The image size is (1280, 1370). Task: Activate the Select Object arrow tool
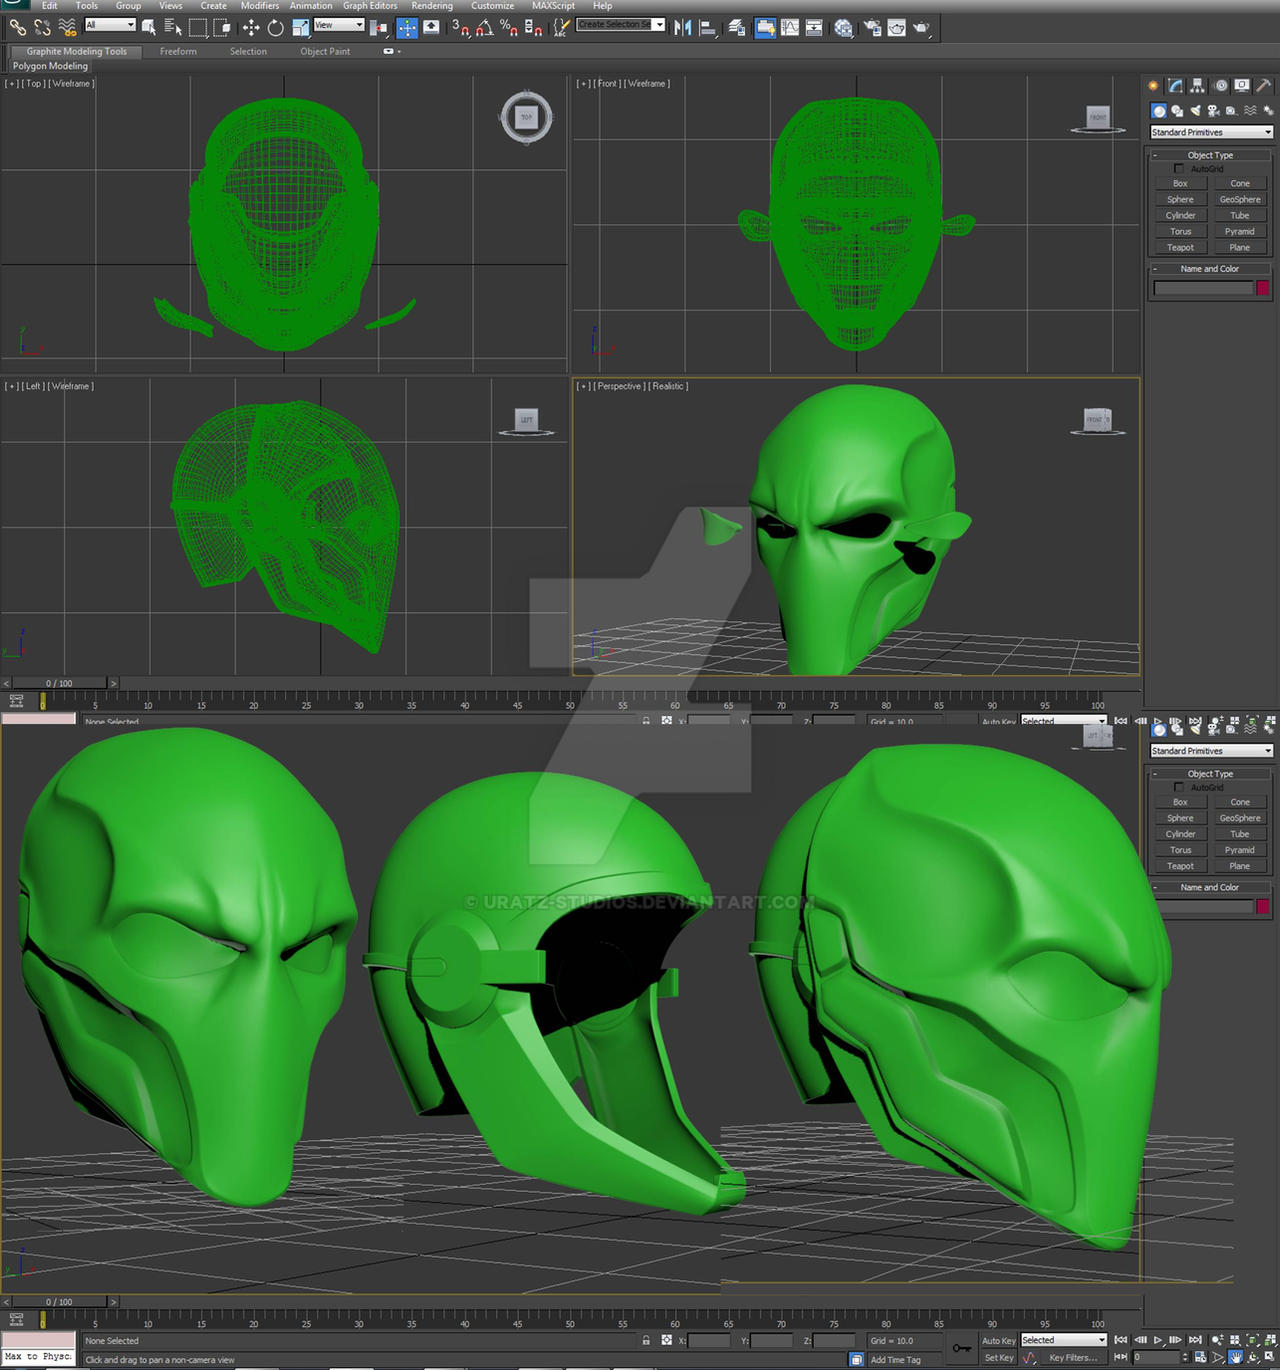[148, 27]
